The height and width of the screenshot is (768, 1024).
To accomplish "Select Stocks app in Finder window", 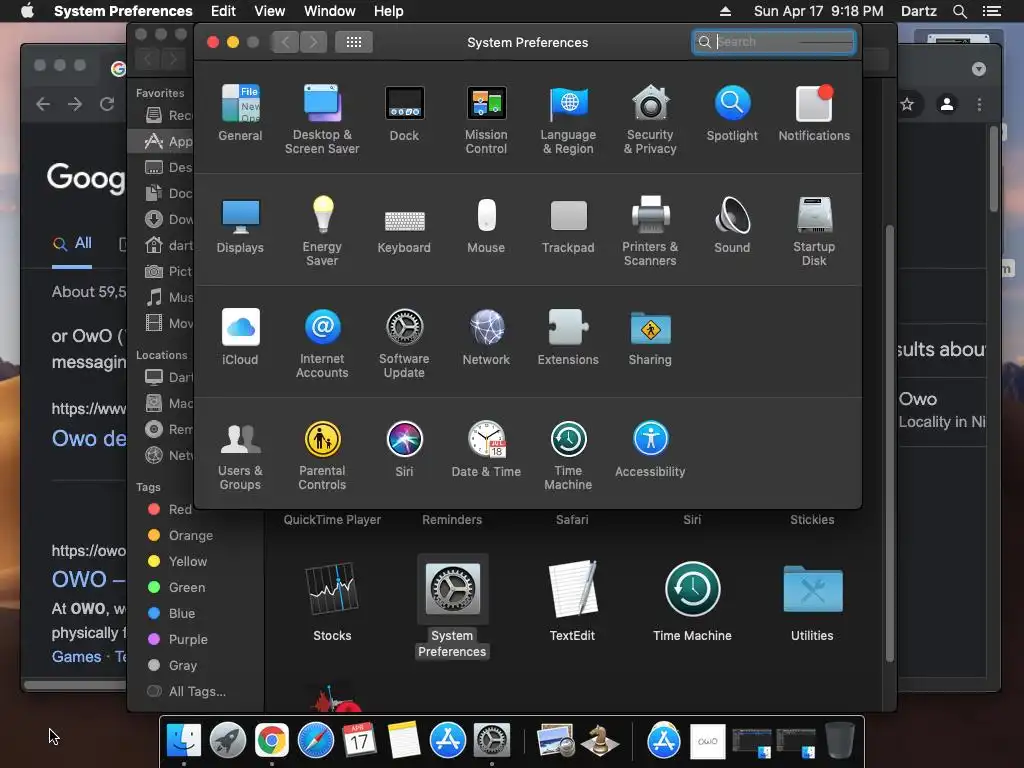I will pyautogui.click(x=332, y=601).
